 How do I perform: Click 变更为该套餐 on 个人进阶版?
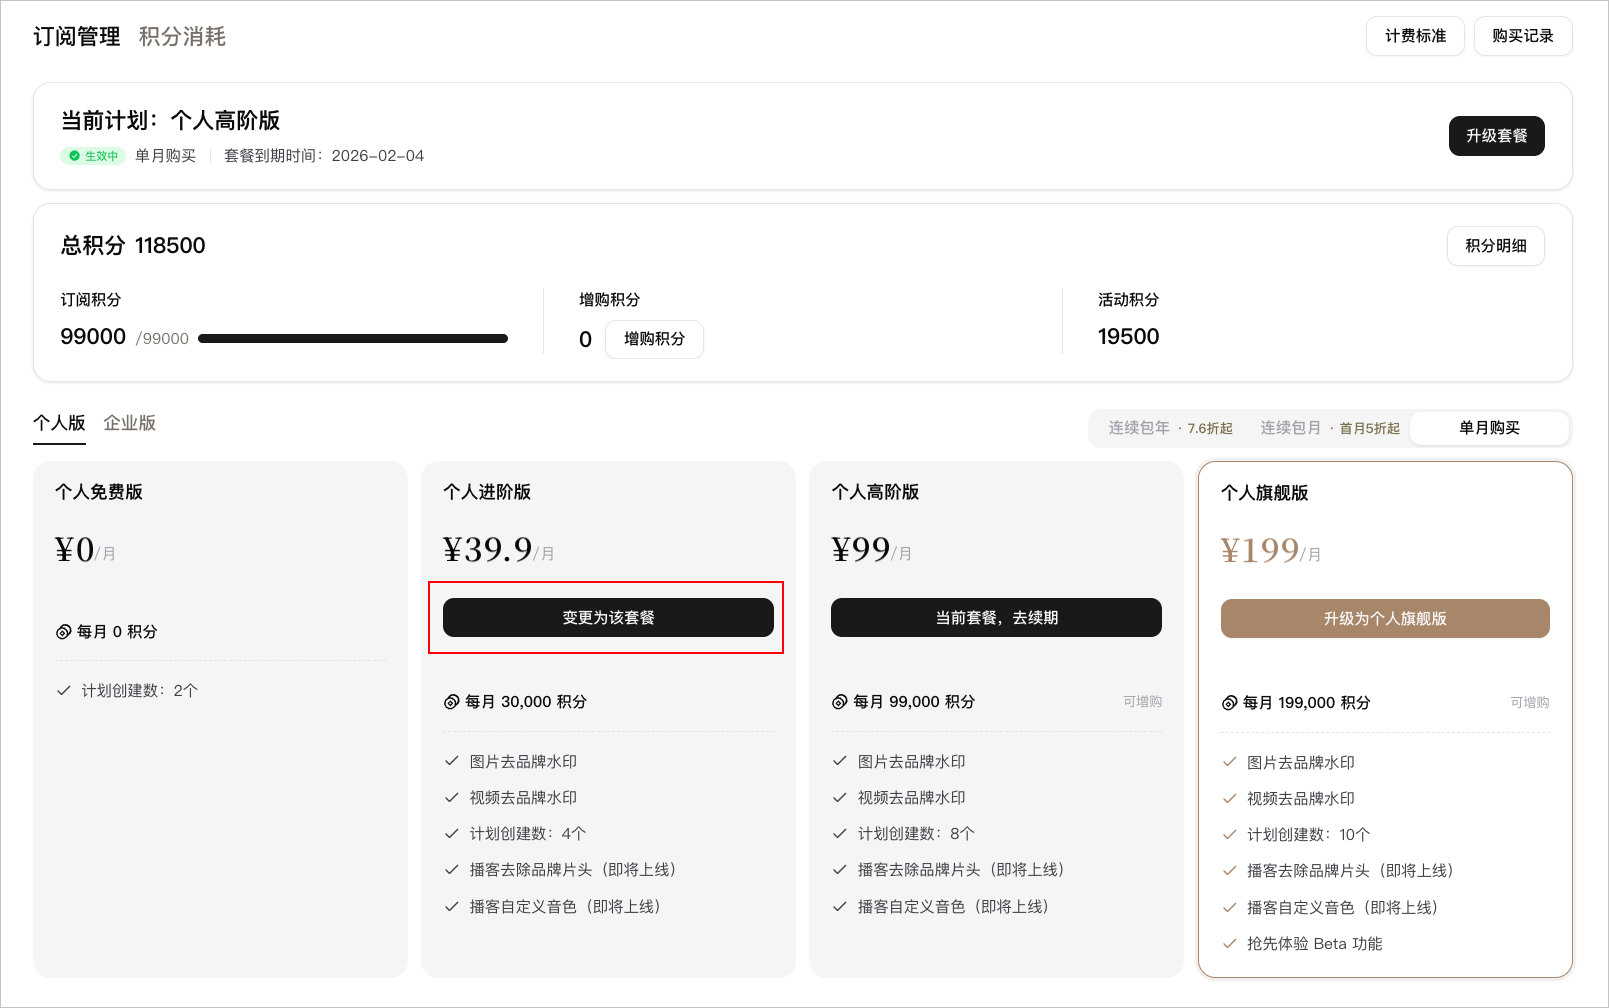pyautogui.click(x=608, y=618)
